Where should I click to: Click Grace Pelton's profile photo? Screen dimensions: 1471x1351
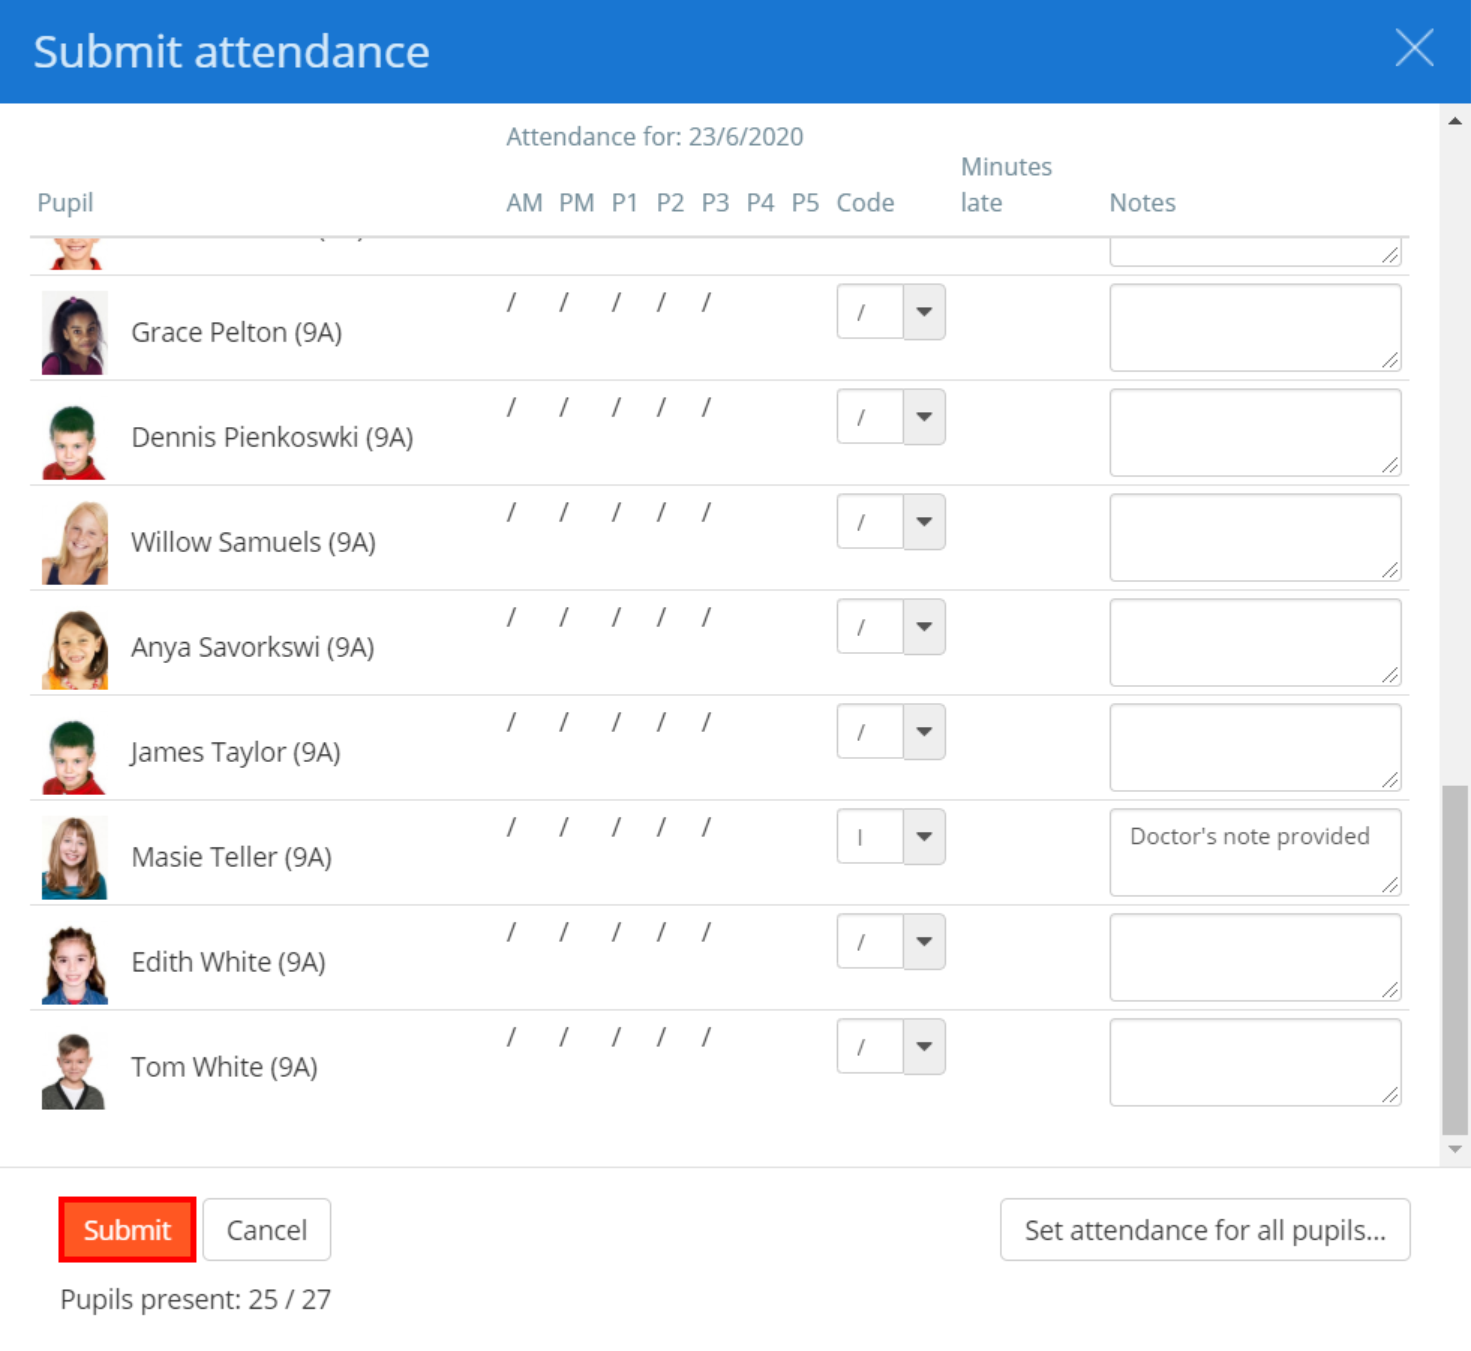point(74,332)
